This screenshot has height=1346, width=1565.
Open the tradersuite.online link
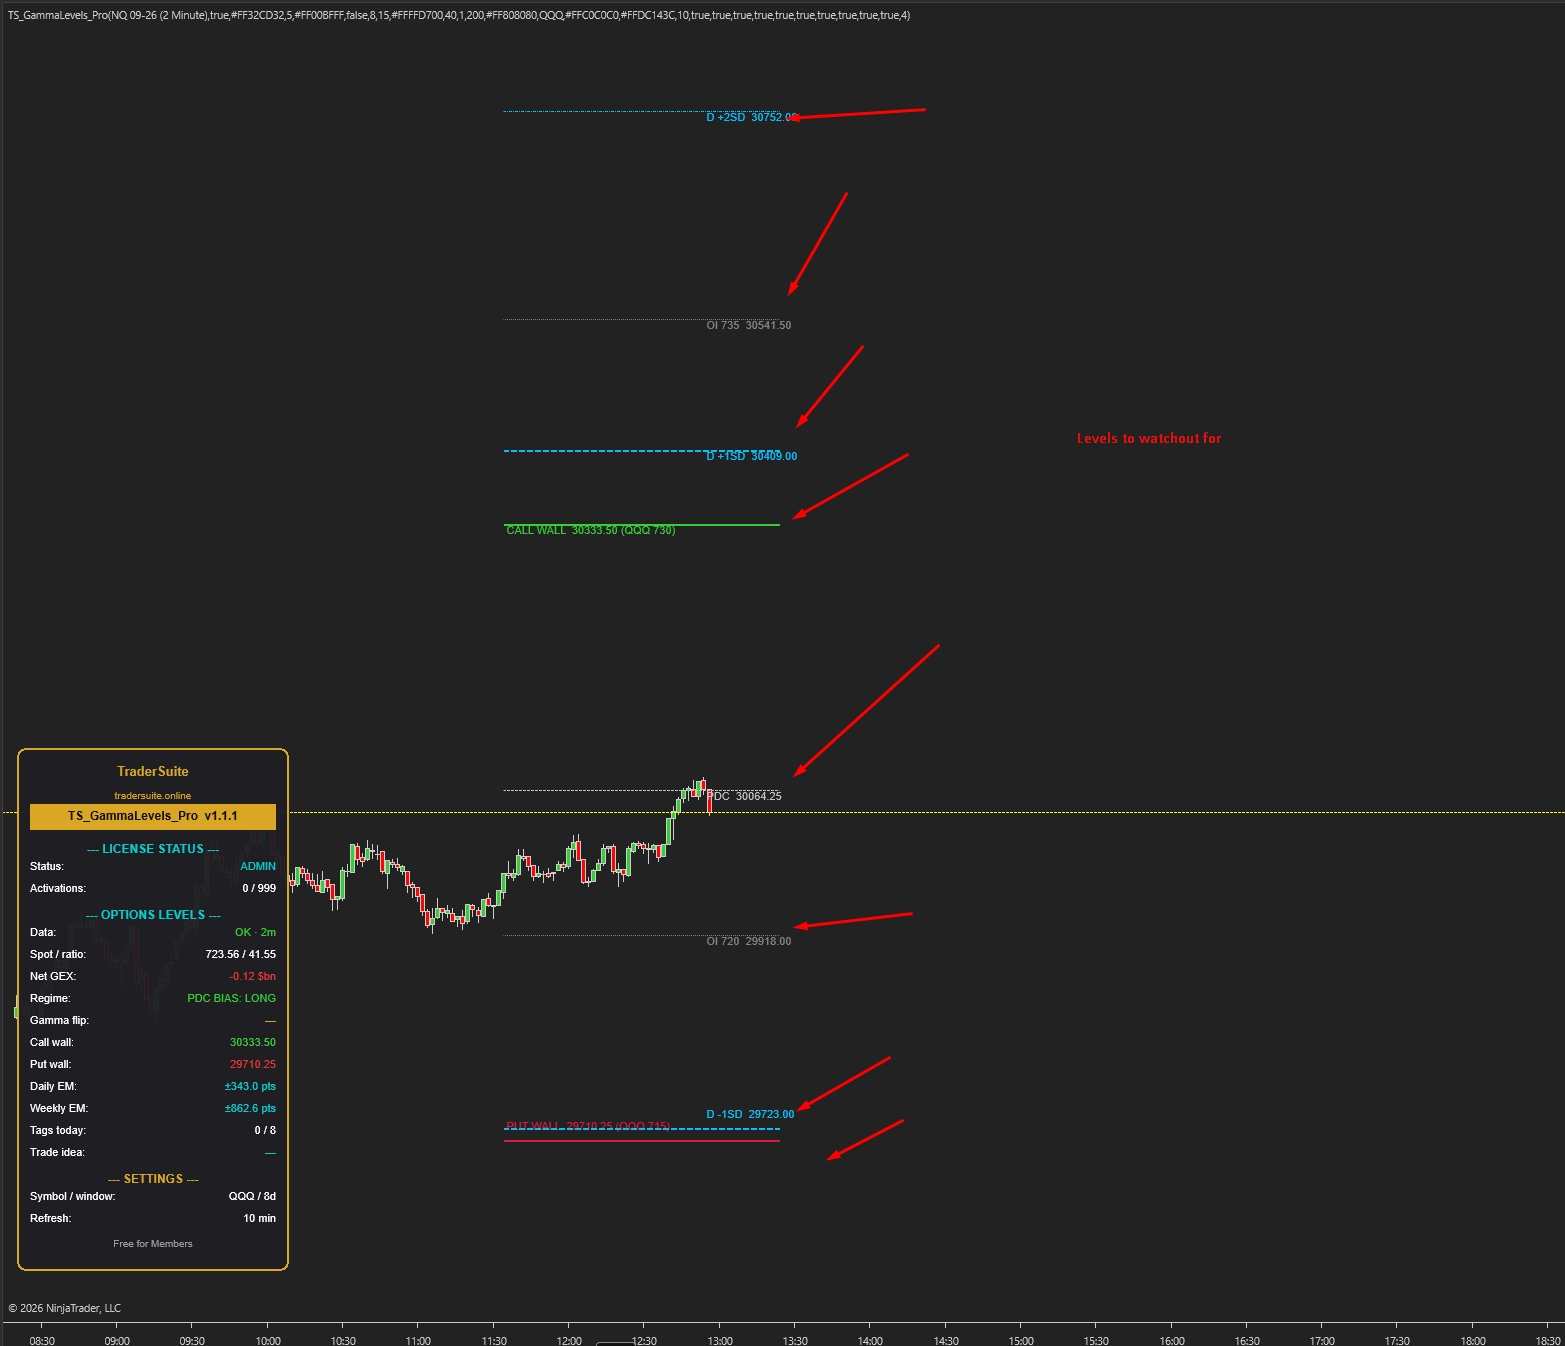(x=153, y=796)
